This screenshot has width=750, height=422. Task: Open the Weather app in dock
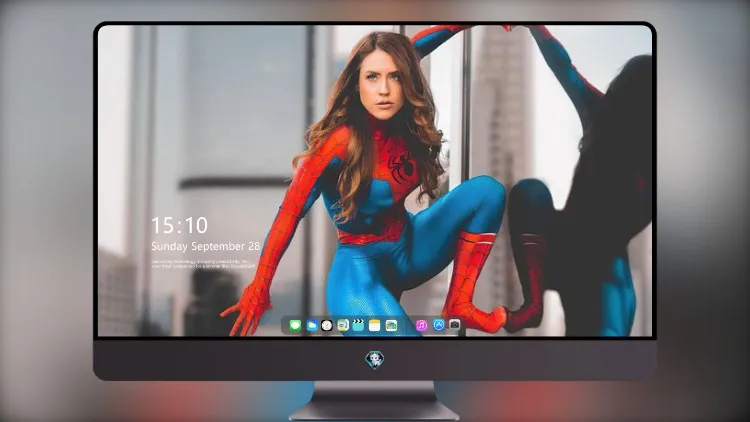[x=311, y=325]
